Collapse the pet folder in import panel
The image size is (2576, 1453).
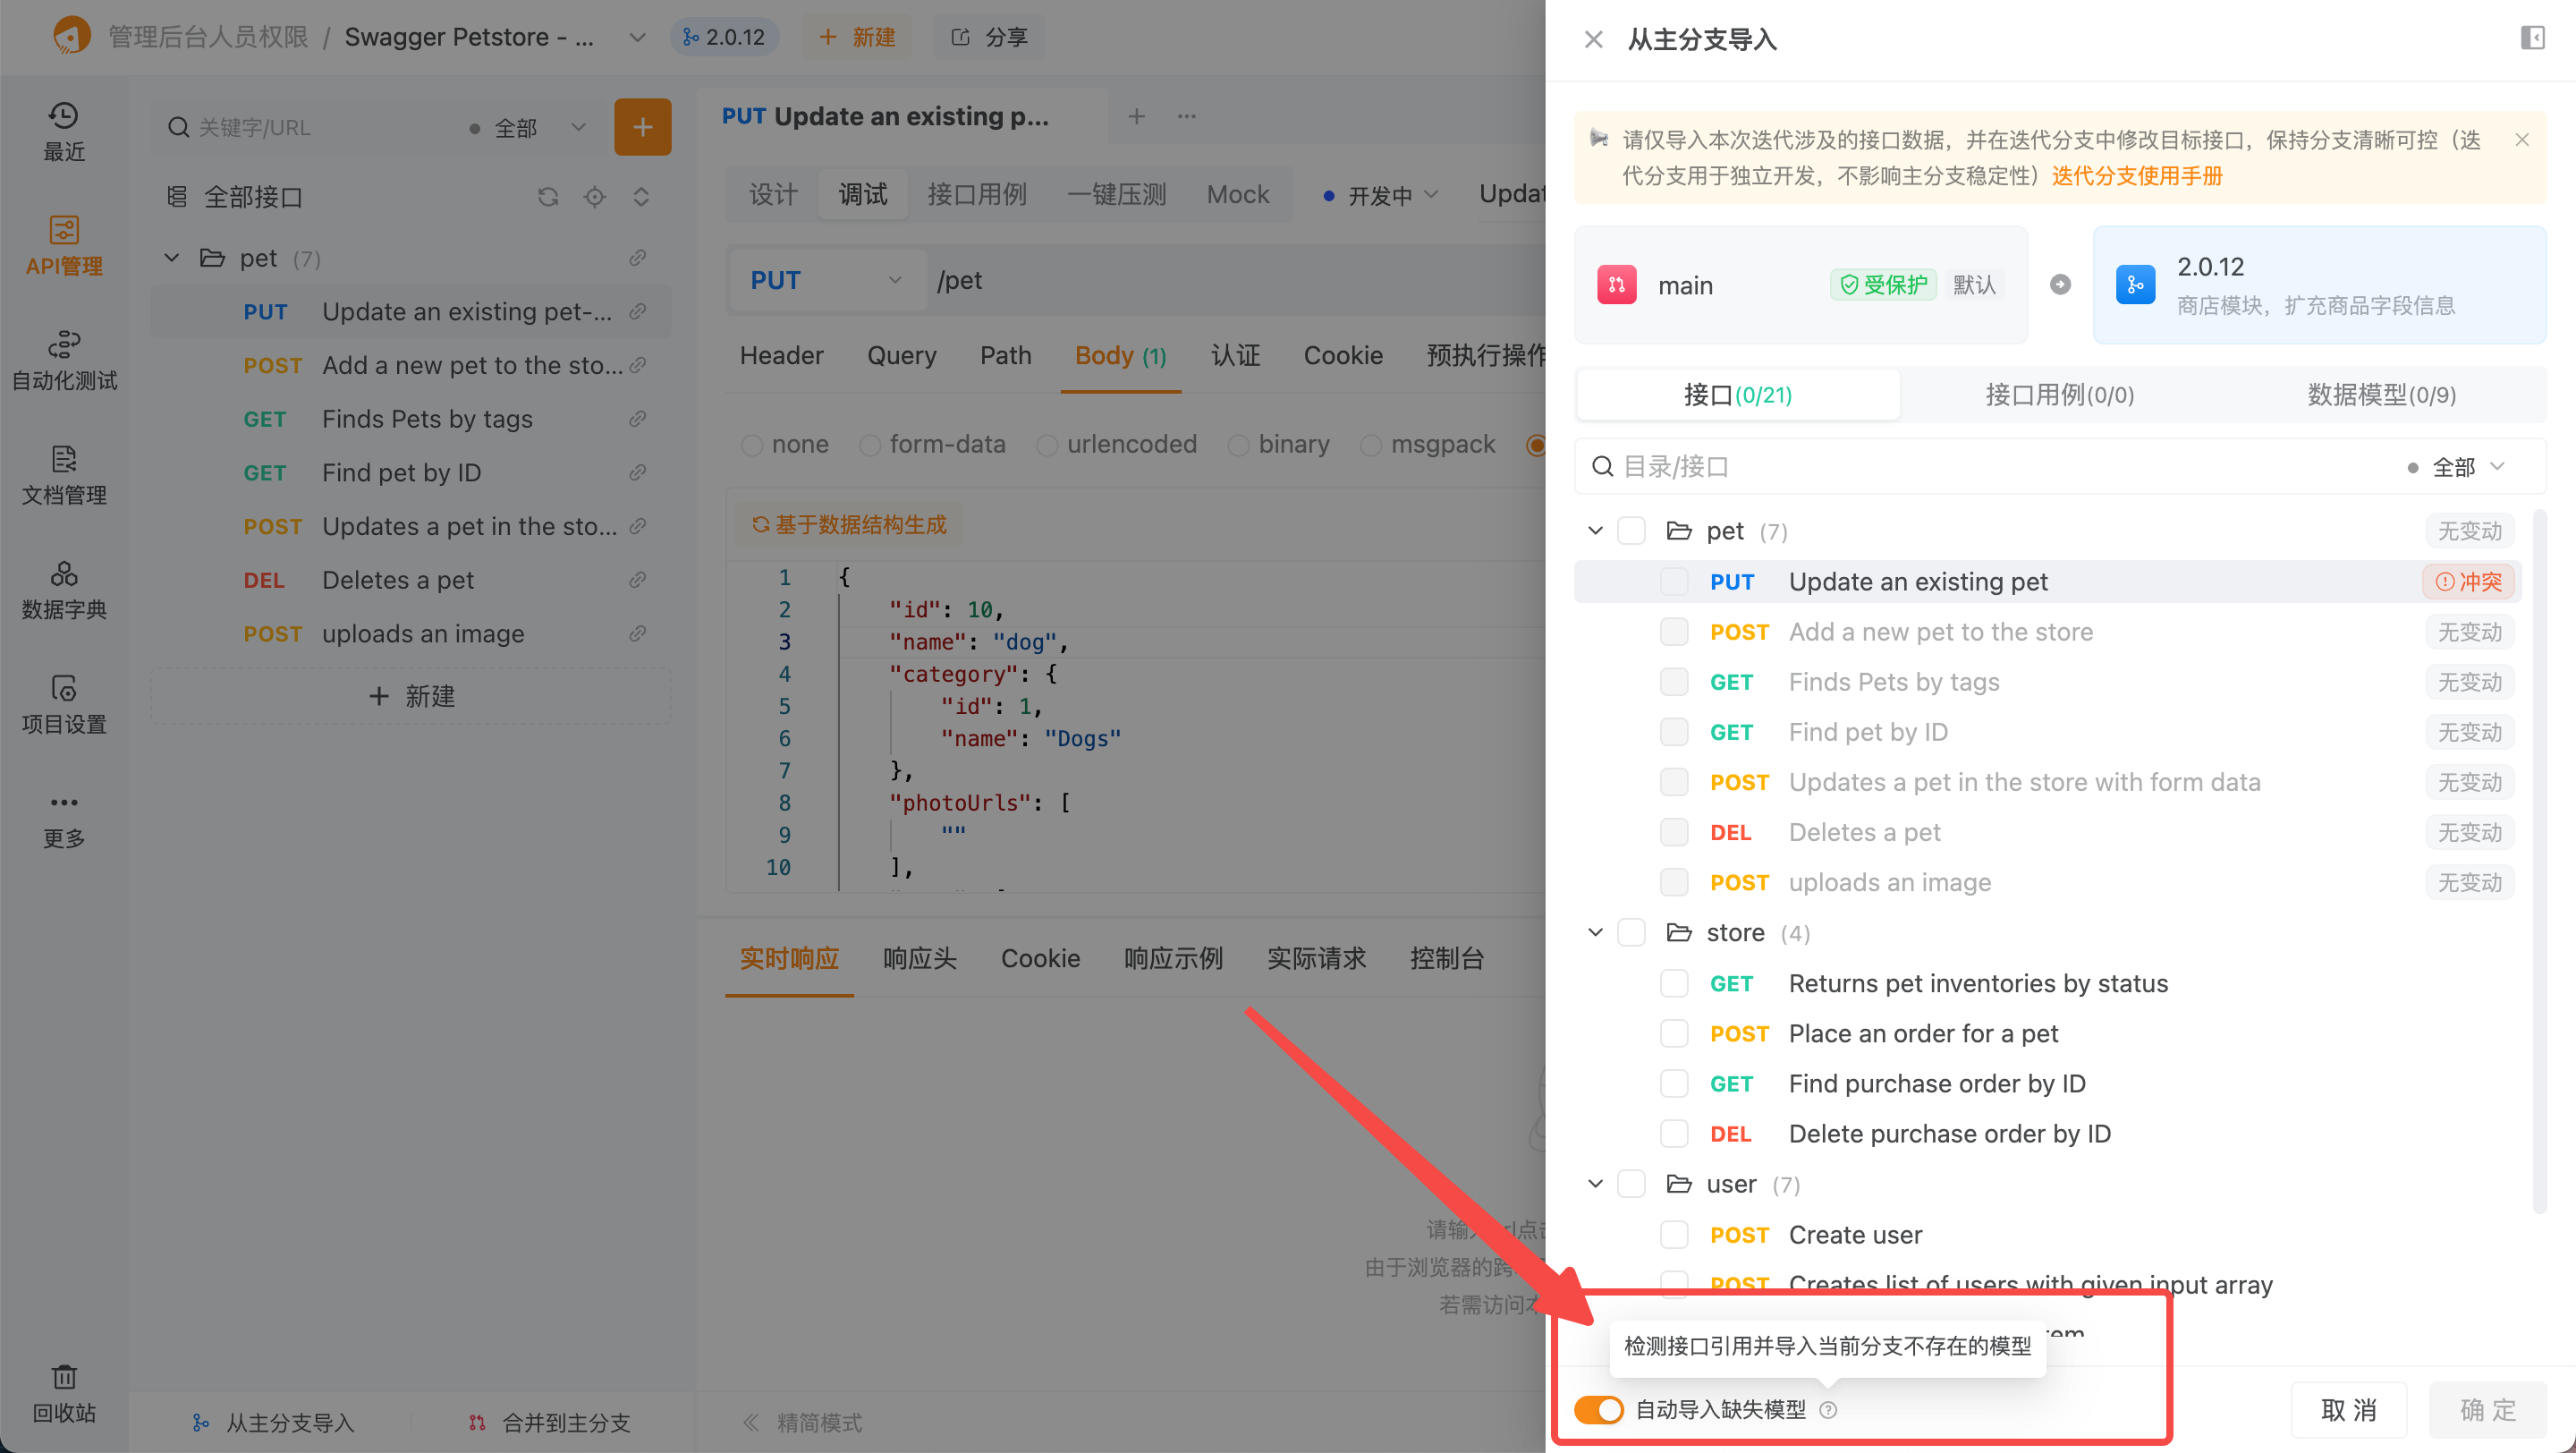pyautogui.click(x=1595, y=531)
